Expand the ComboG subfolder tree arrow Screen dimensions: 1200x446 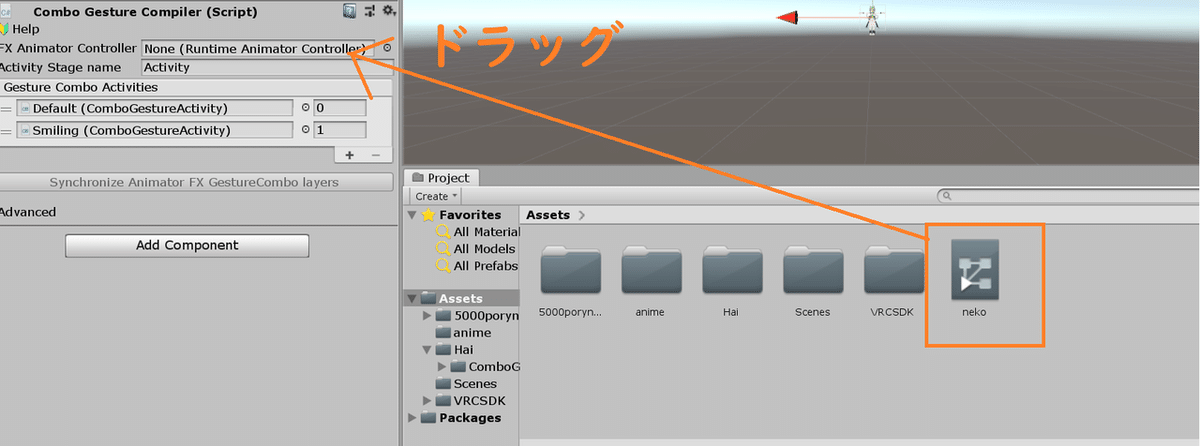[441, 367]
